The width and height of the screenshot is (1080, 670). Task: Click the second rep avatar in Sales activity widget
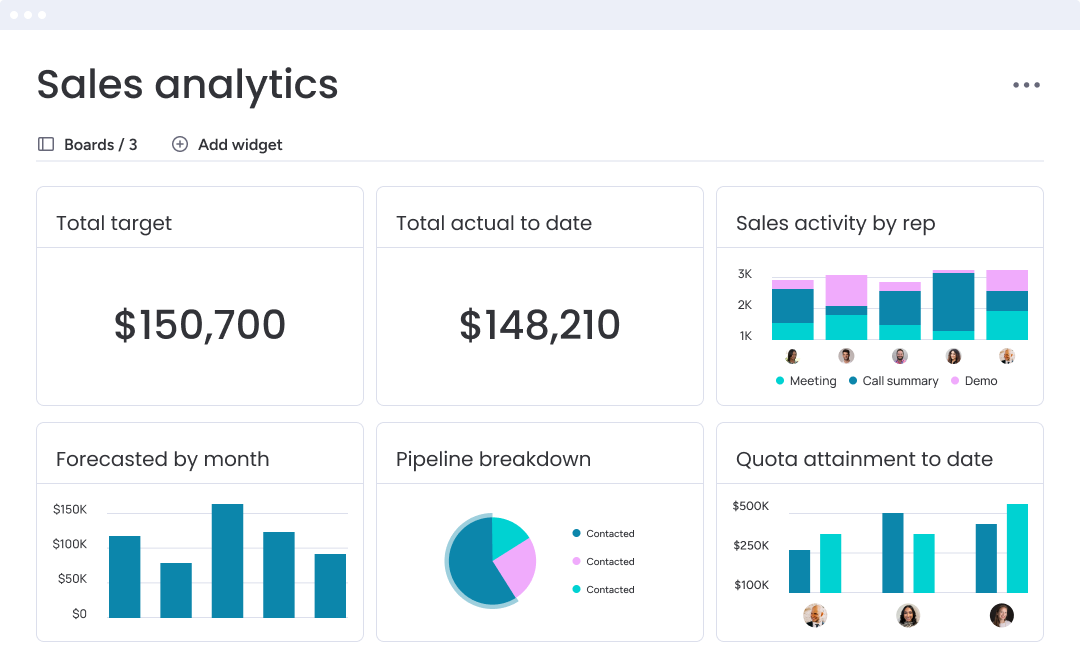point(846,356)
